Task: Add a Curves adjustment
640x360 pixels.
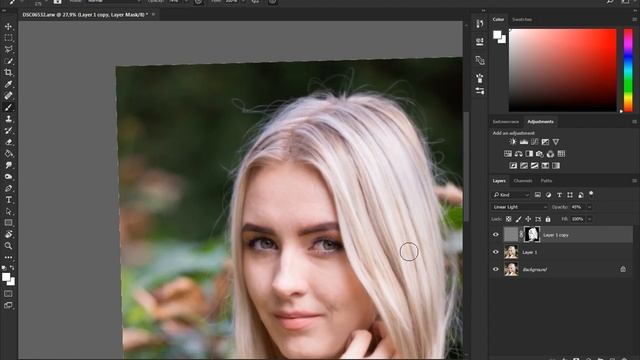Action: 534,142
